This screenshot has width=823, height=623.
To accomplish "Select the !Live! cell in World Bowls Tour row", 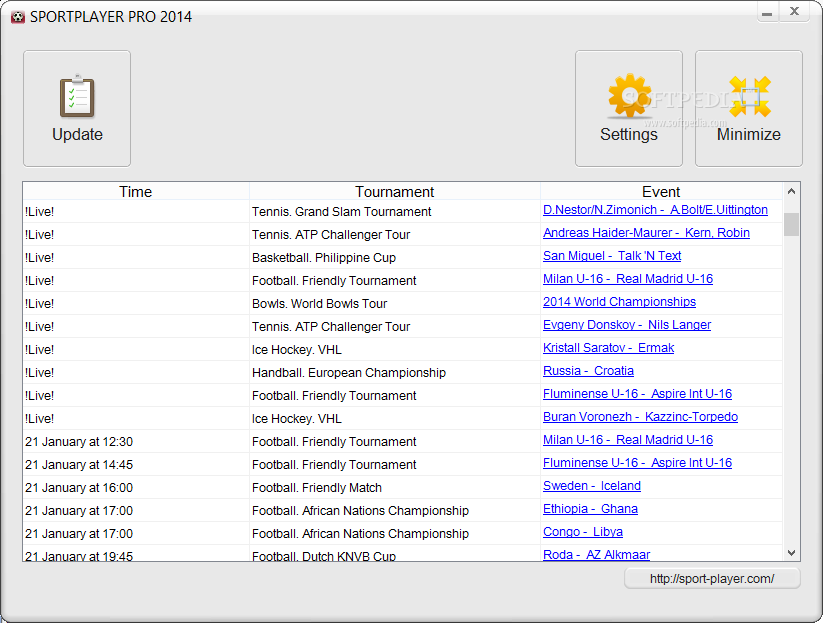I will (x=136, y=304).
